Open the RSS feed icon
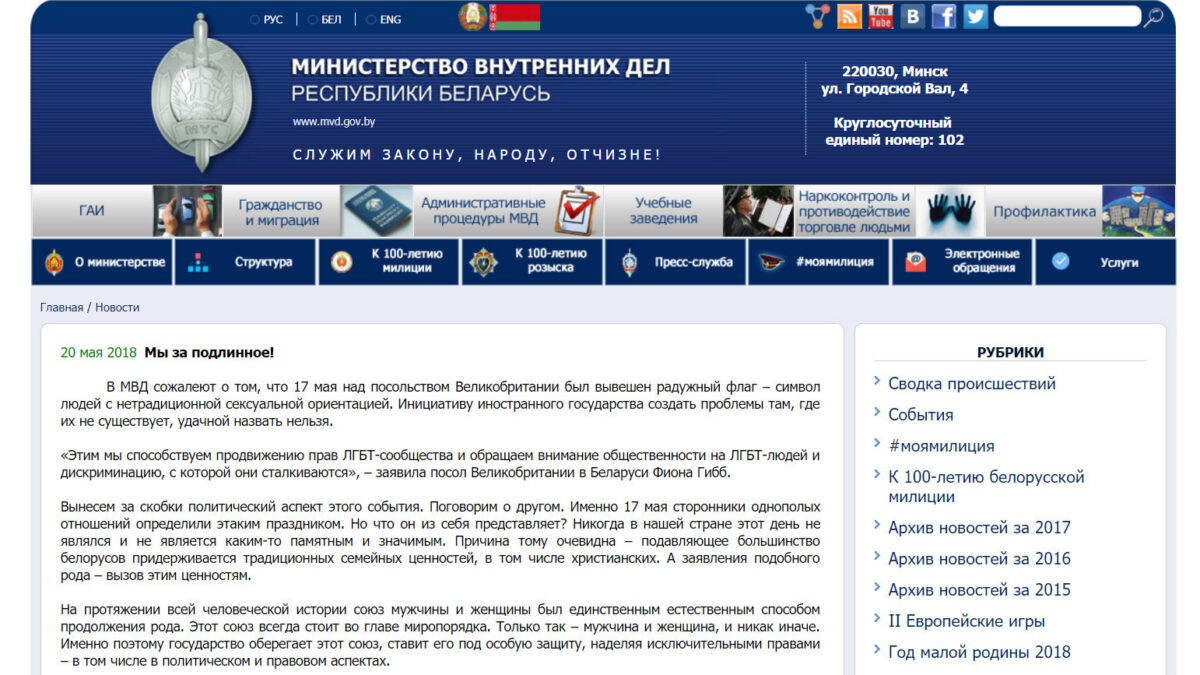Screen dimensions: 1200x675 [x=850, y=16]
